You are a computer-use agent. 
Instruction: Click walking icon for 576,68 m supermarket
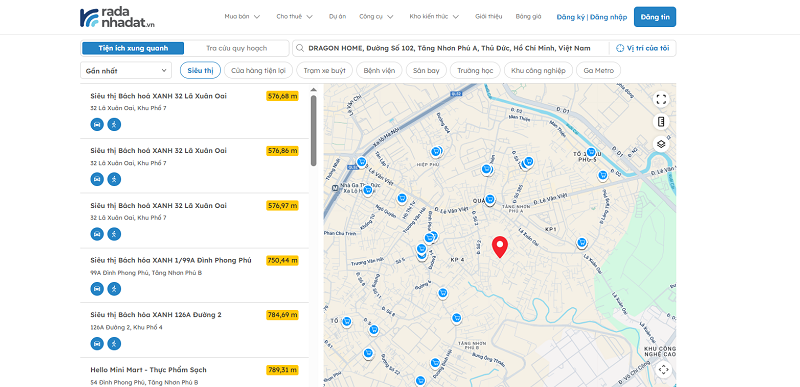point(114,124)
